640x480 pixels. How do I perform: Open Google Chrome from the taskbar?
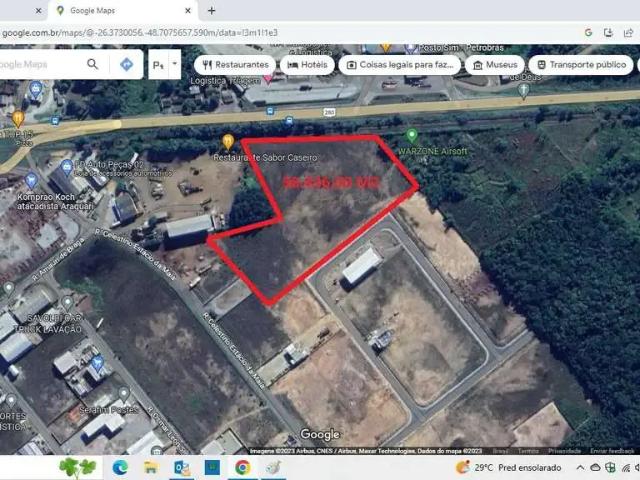(x=242, y=468)
